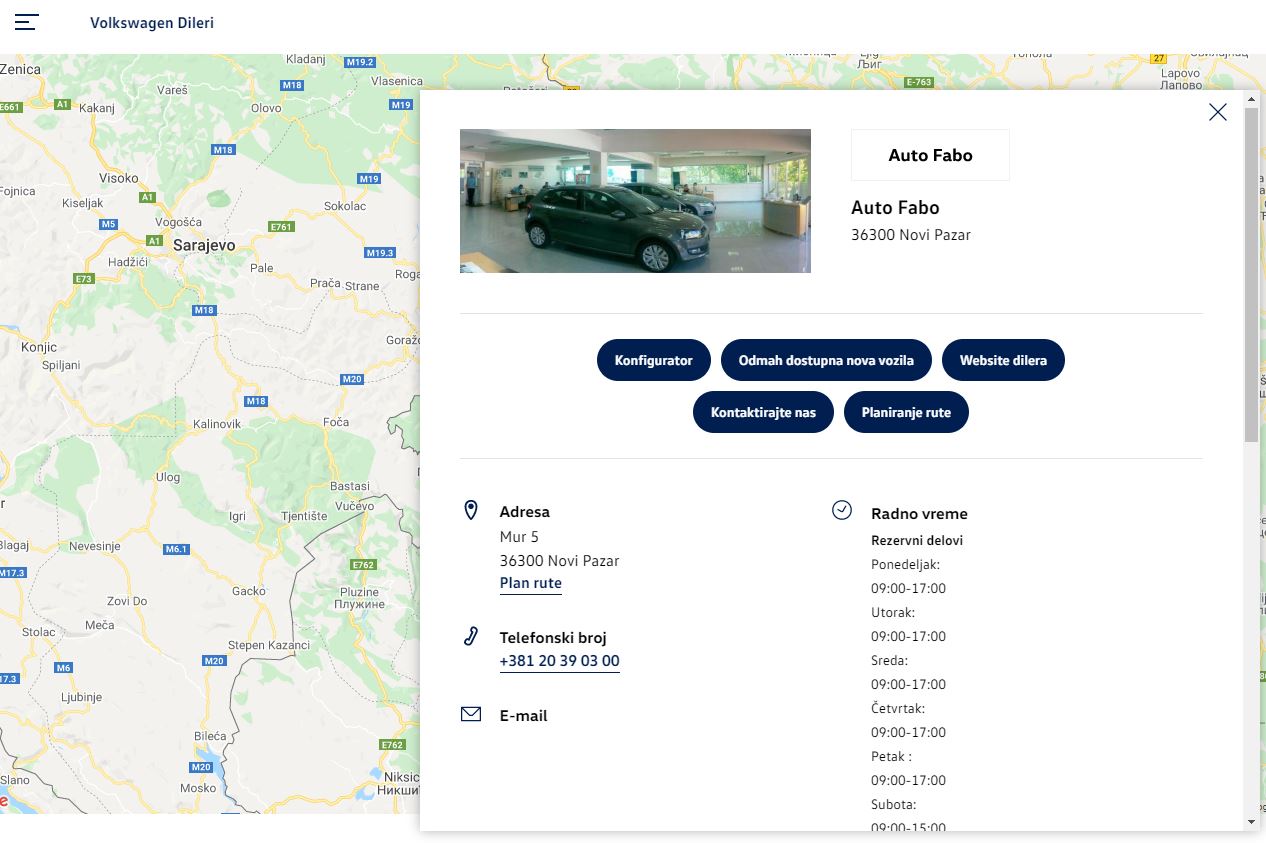
Task: Click 36300 Novi Pazar under dealer name
Action: pyautogui.click(x=911, y=235)
